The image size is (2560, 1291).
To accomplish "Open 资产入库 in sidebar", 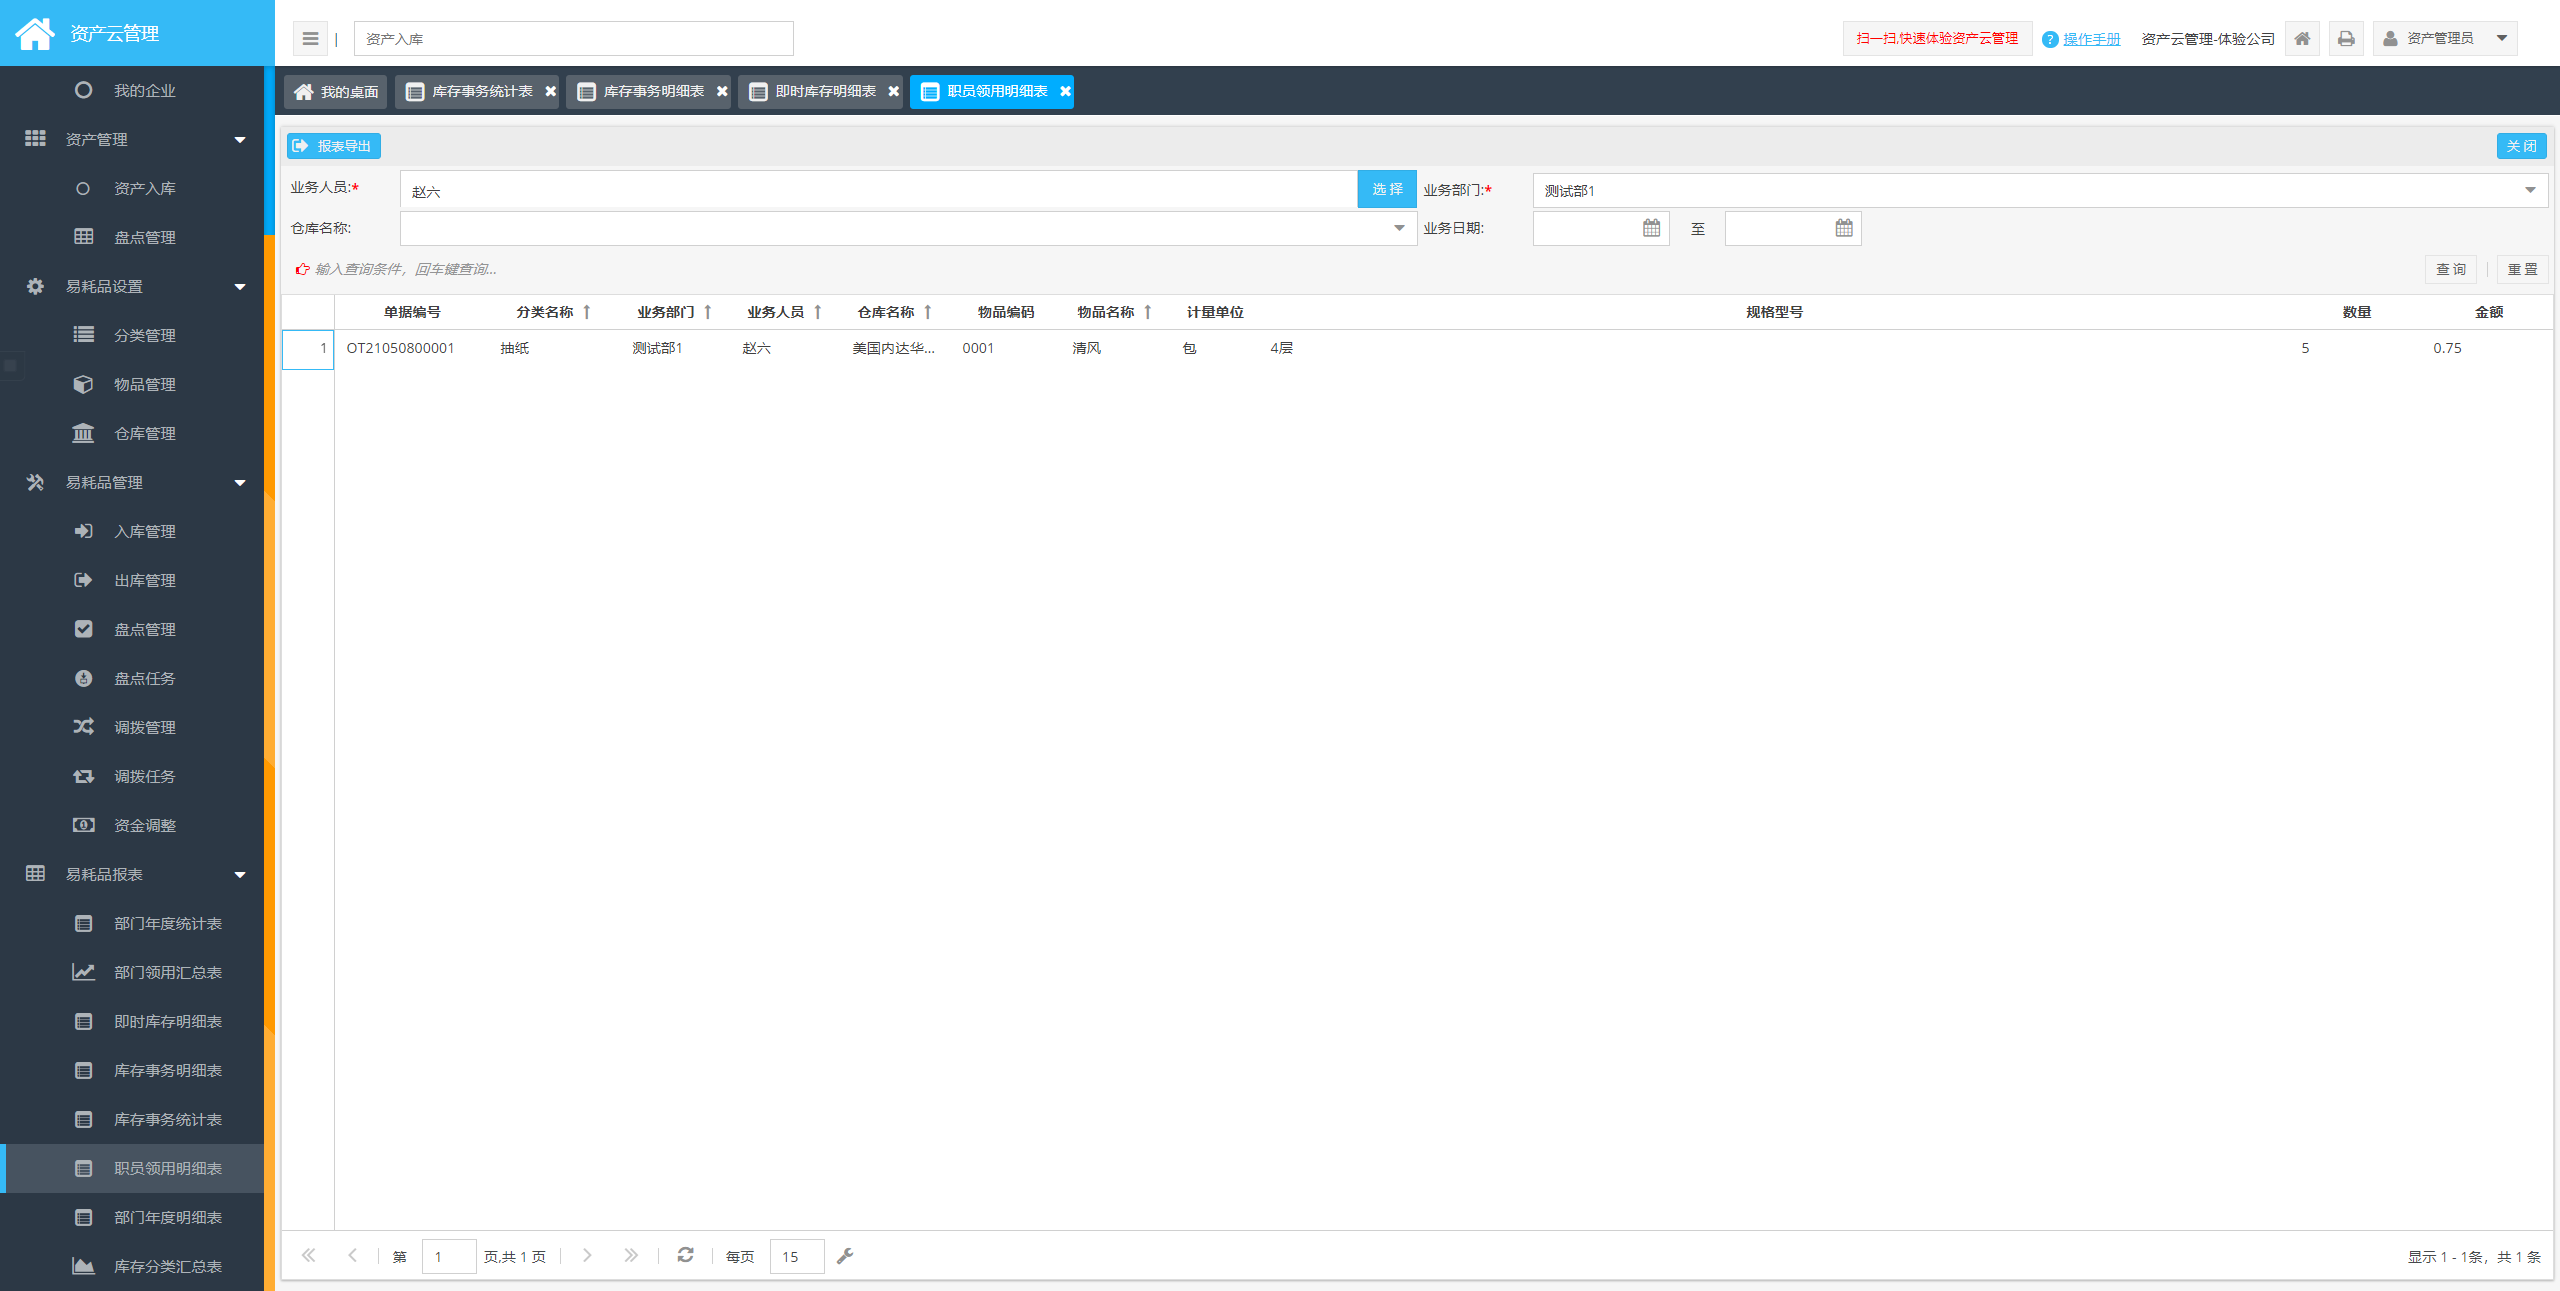I will pos(132,188).
